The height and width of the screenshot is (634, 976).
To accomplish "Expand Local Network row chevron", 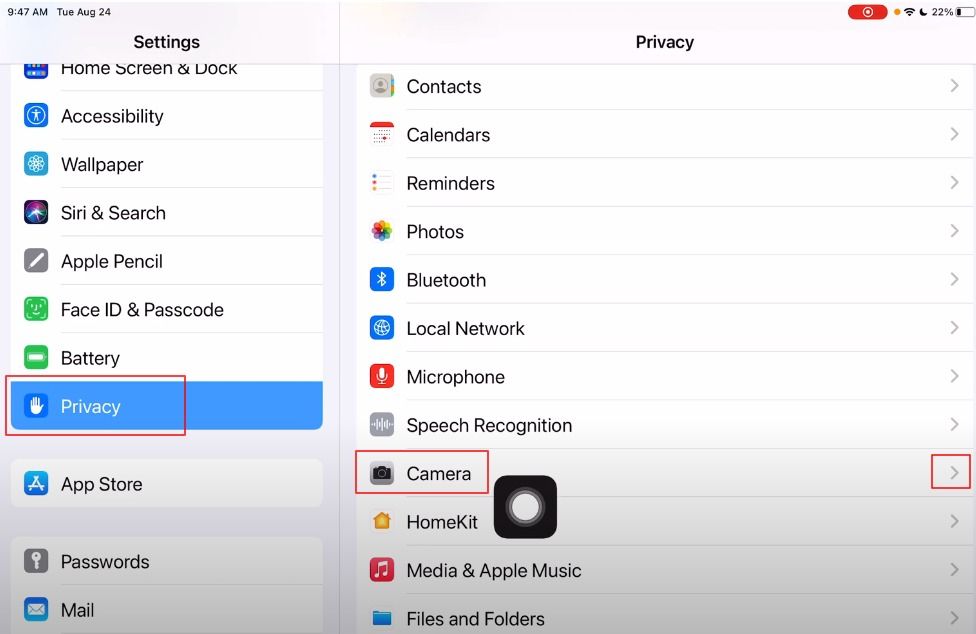I will click(954, 328).
